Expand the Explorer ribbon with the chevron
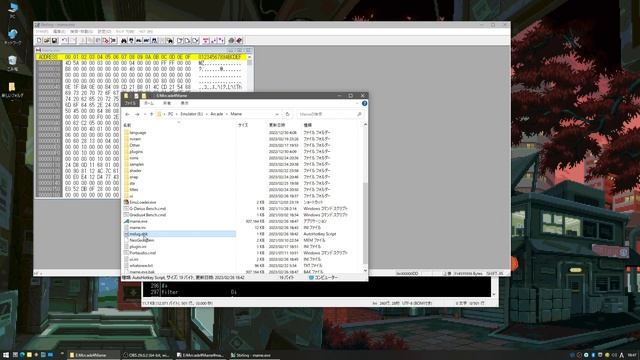The image size is (640, 360). tap(357, 104)
